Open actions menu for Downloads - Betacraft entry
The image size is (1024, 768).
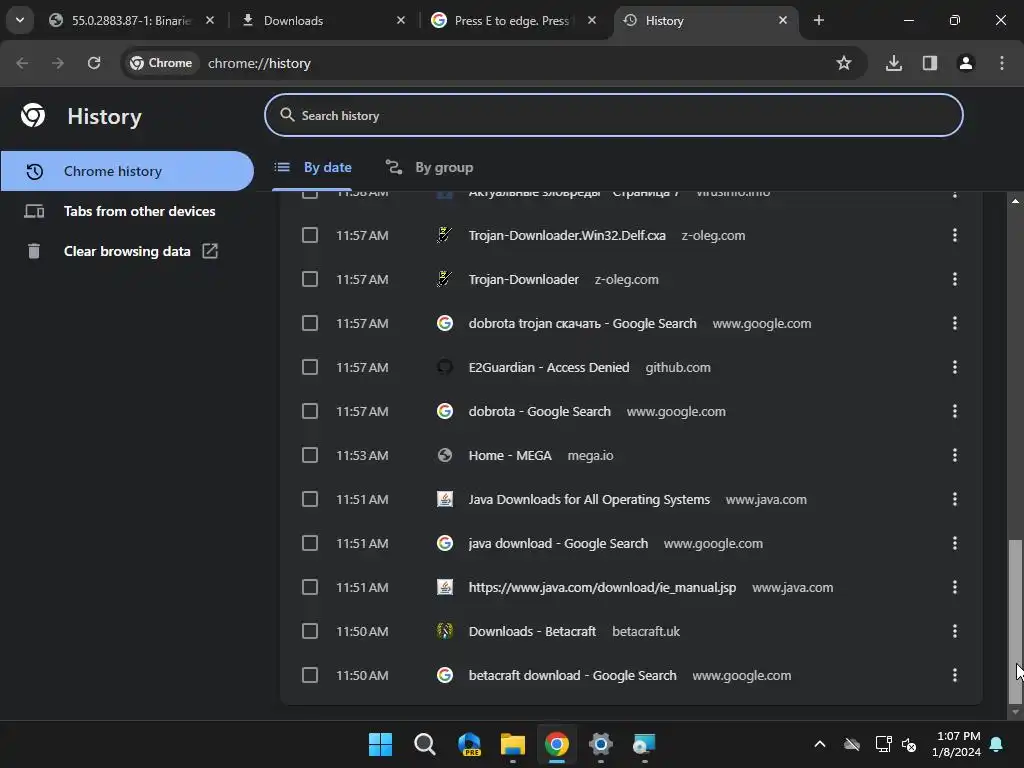955,632
